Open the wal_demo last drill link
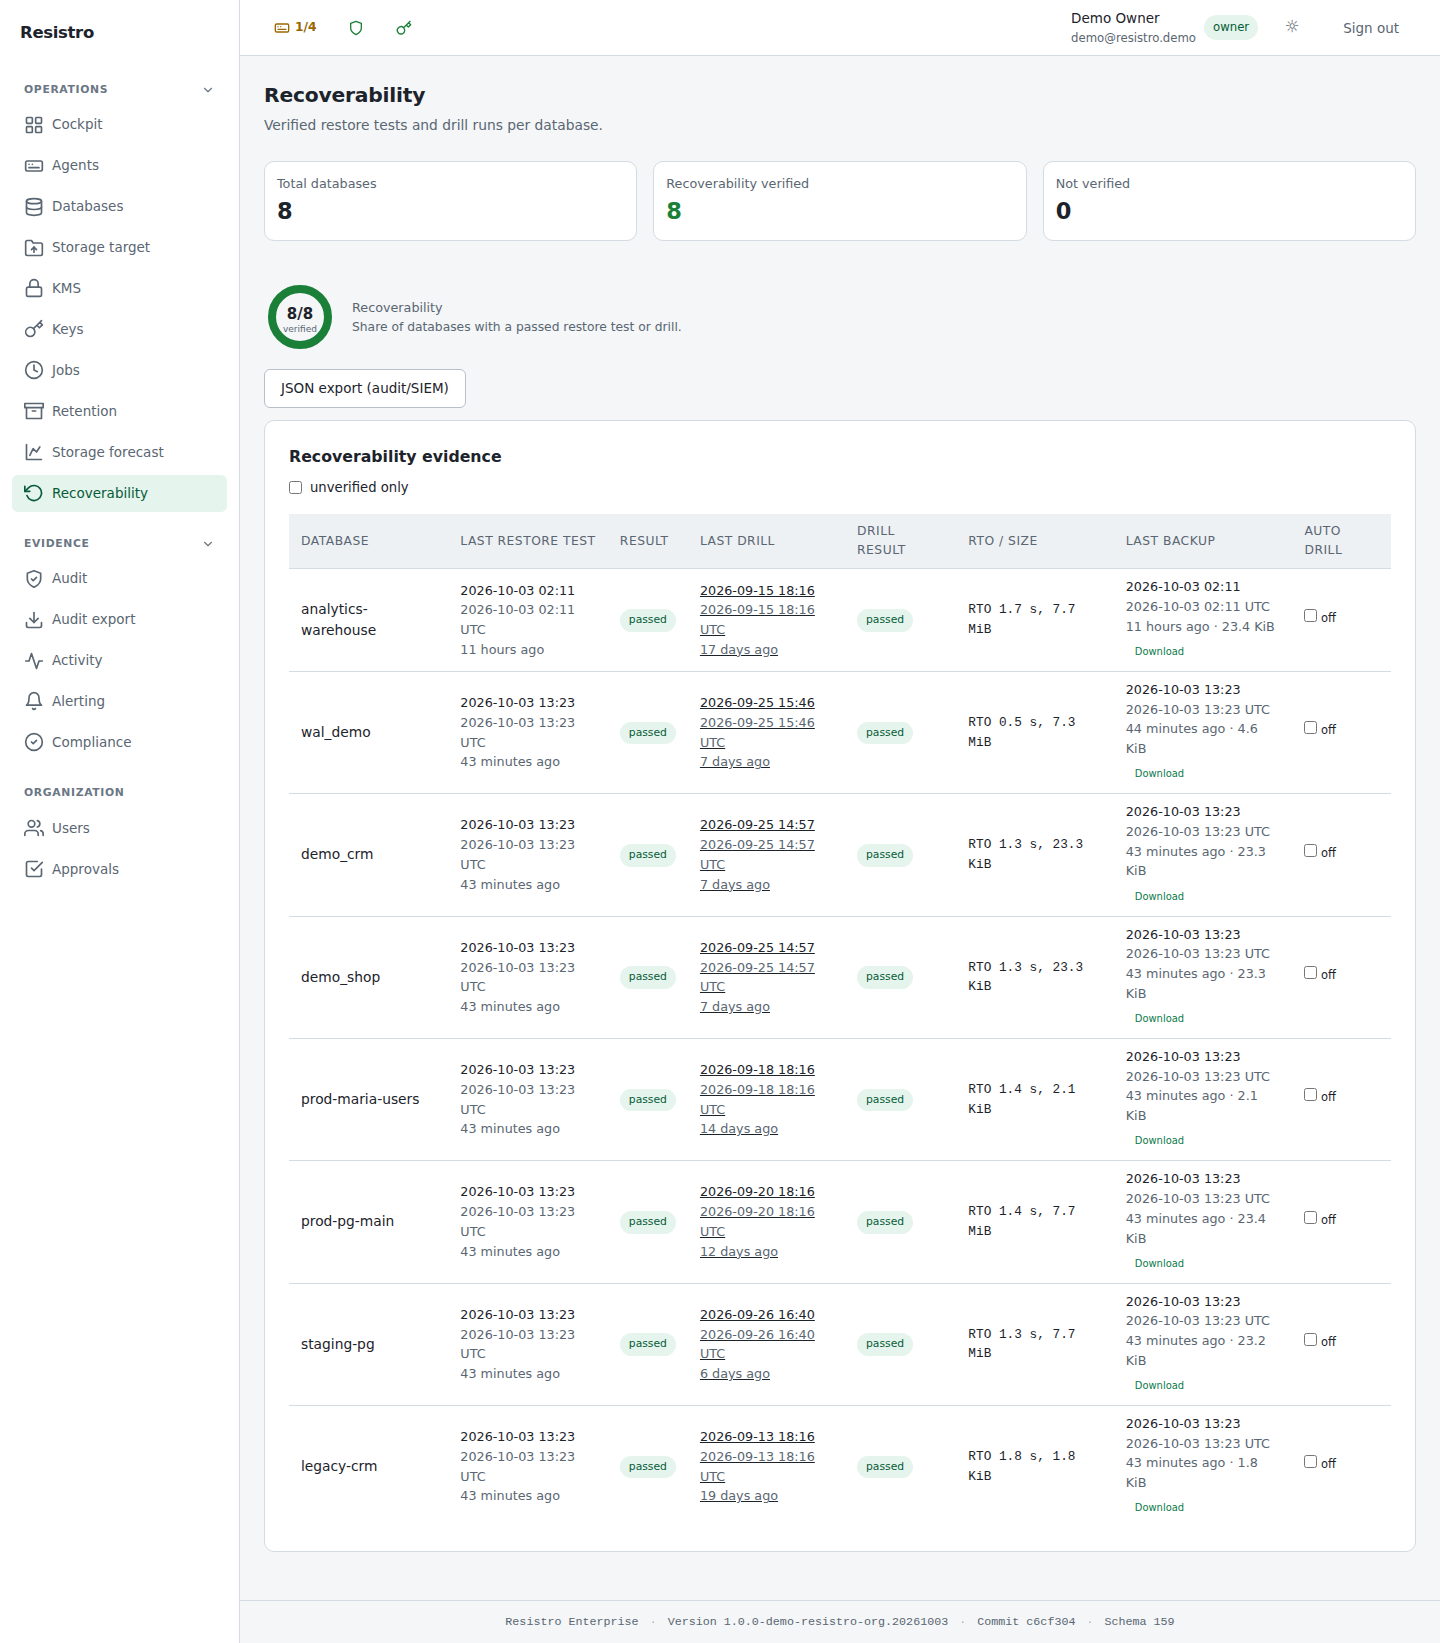 point(757,733)
